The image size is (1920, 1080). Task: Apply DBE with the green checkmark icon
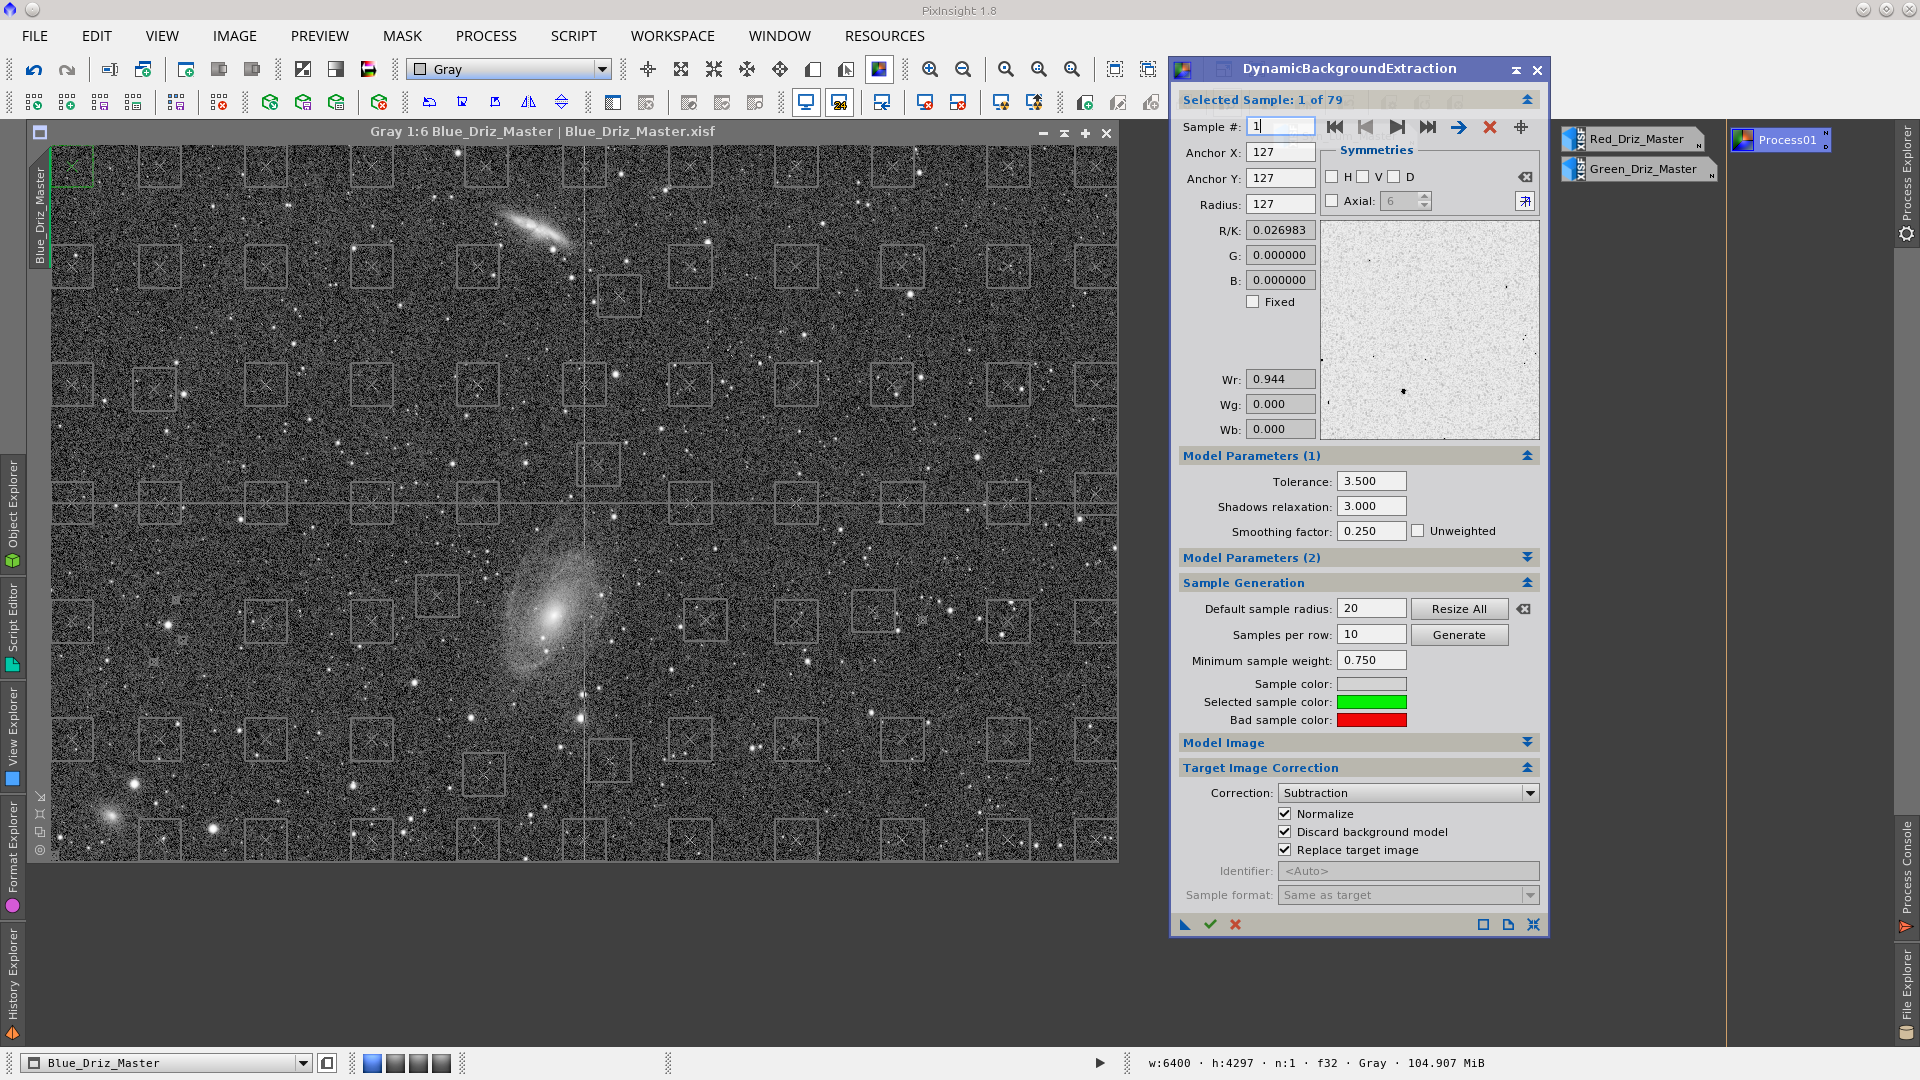[x=1210, y=924]
